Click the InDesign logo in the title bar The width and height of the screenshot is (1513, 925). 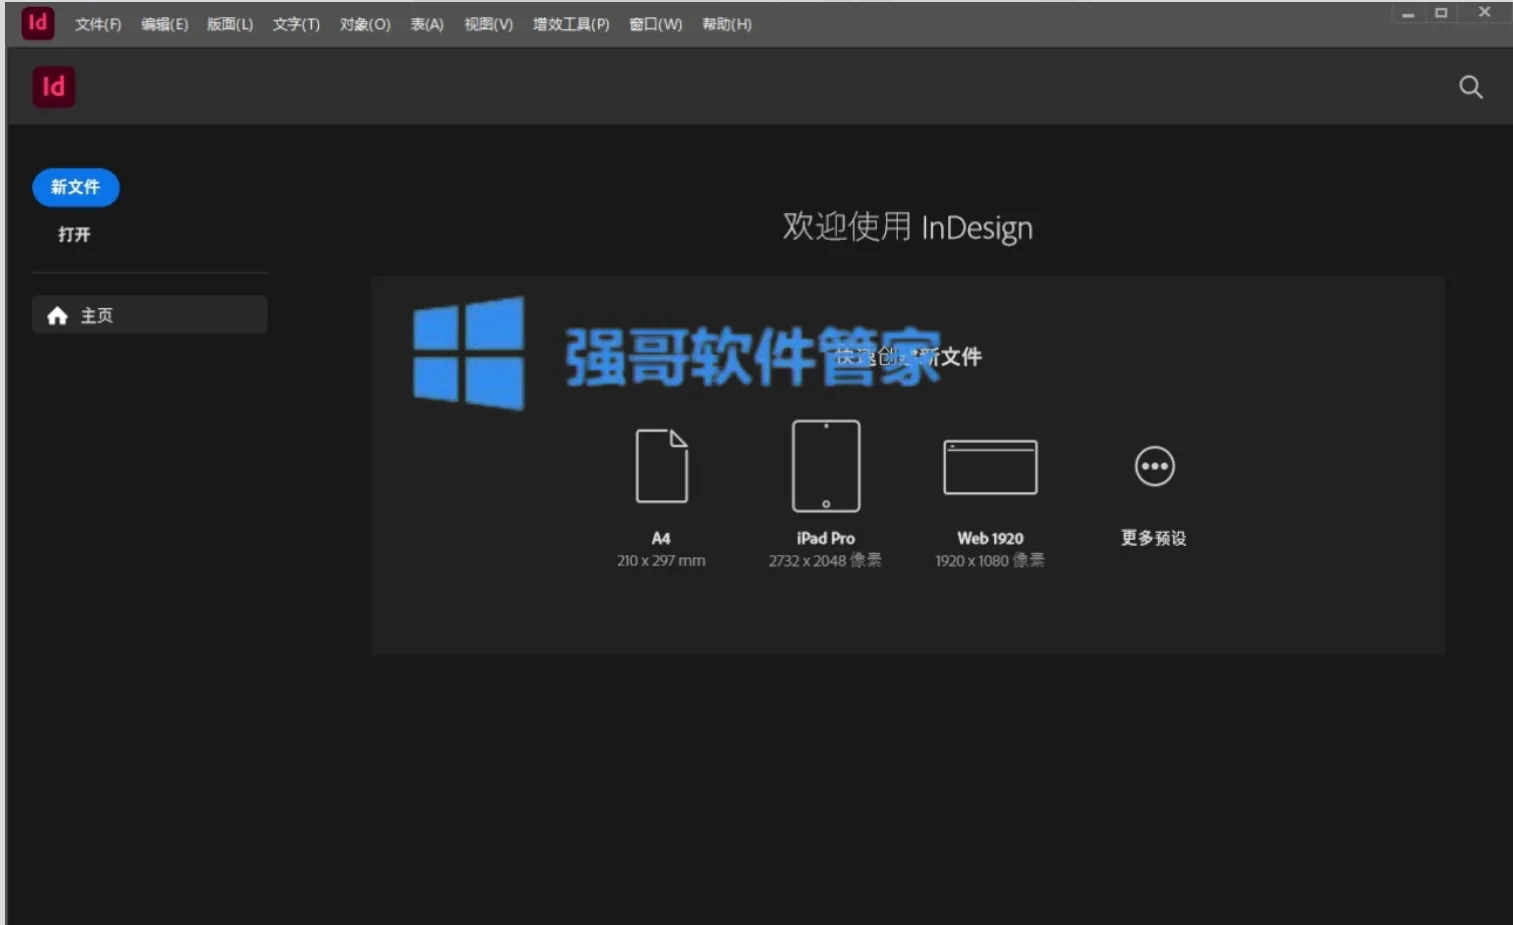[x=38, y=22]
